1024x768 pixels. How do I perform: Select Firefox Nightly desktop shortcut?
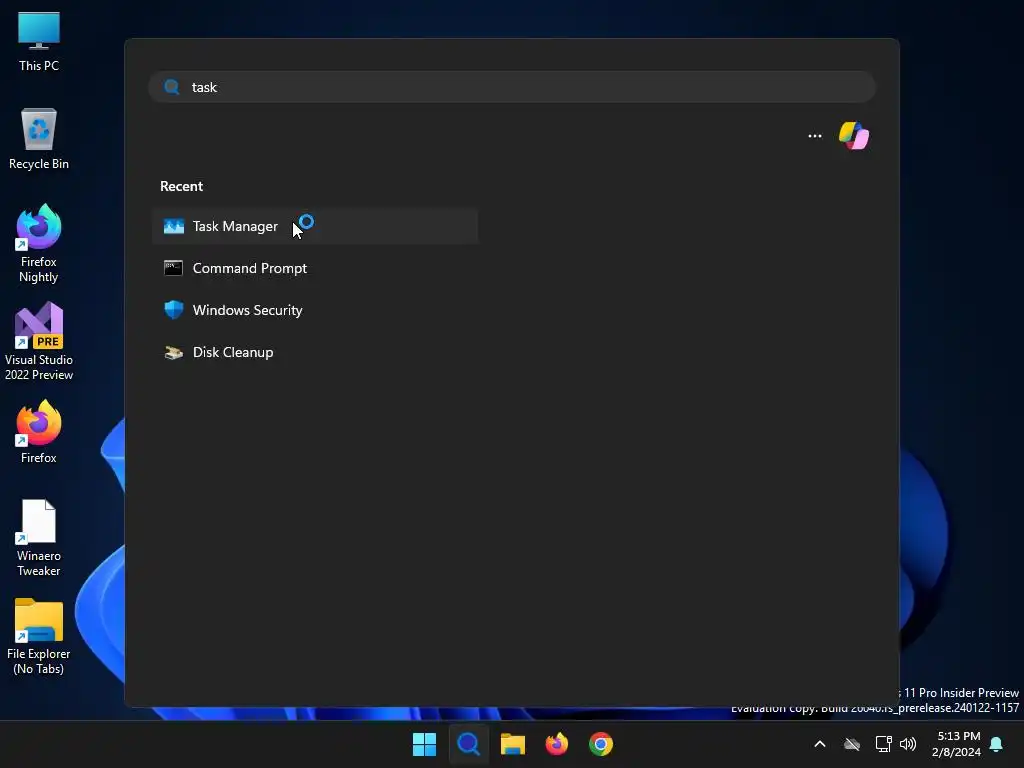(39, 244)
